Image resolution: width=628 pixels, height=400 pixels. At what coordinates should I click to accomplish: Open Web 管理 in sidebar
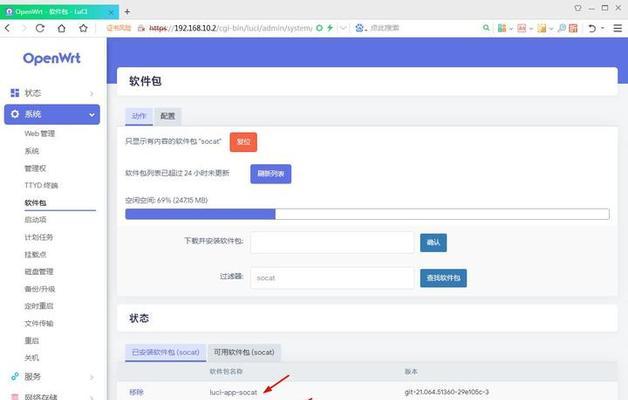point(40,133)
